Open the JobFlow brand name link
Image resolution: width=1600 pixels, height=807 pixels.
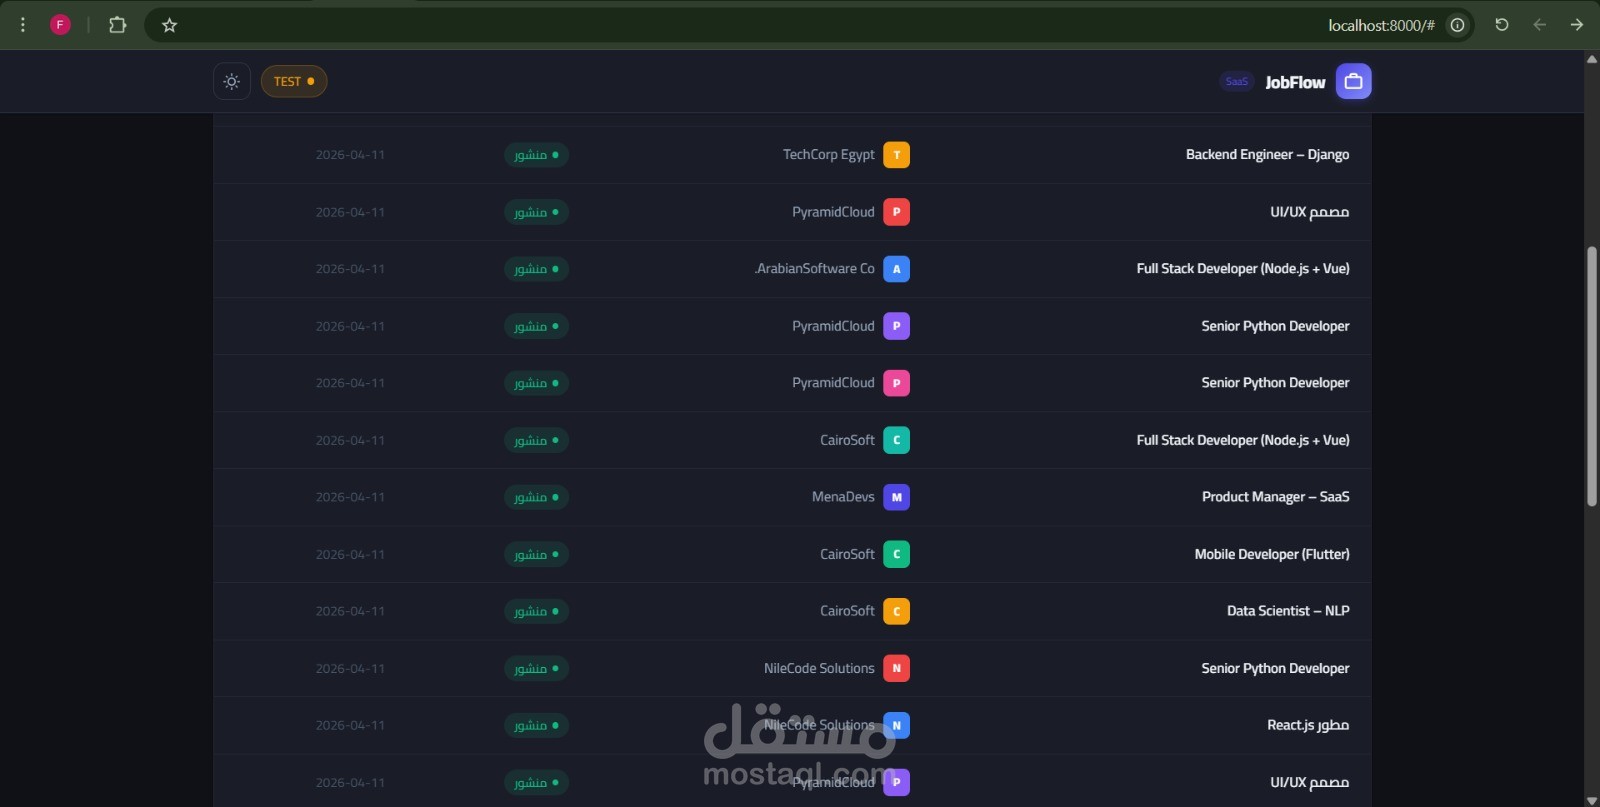click(x=1295, y=82)
